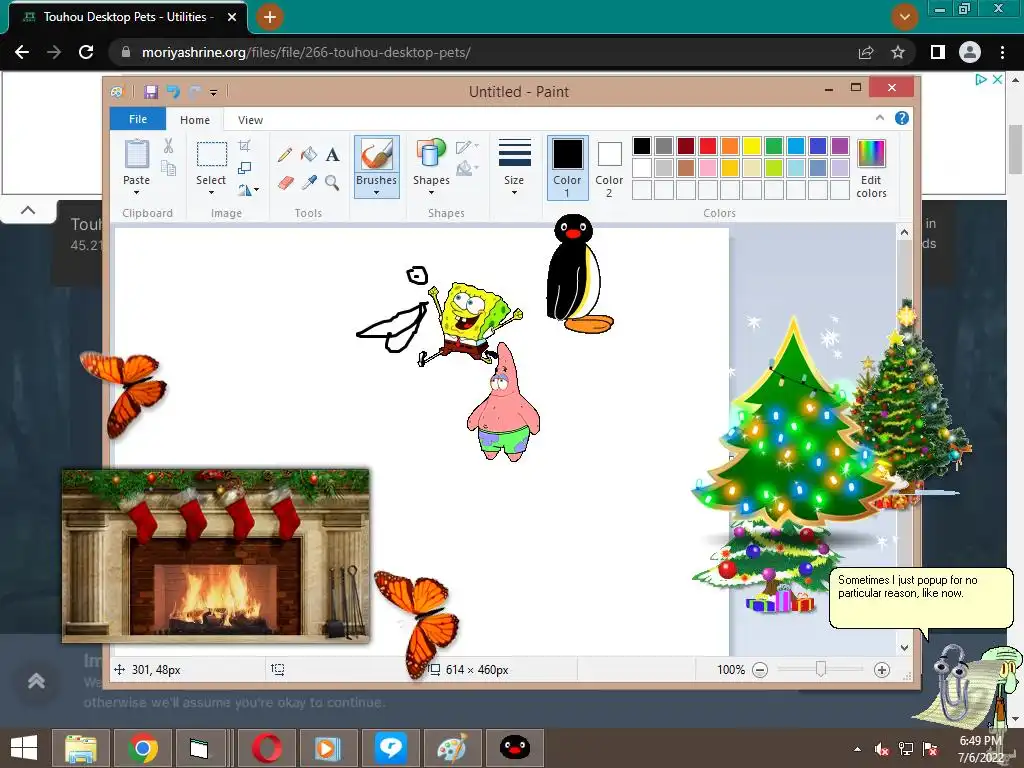The height and width of the screenshot is (768, 1024).
Task: Click the Brushes tool icon
Action: (x=377, y=155)
